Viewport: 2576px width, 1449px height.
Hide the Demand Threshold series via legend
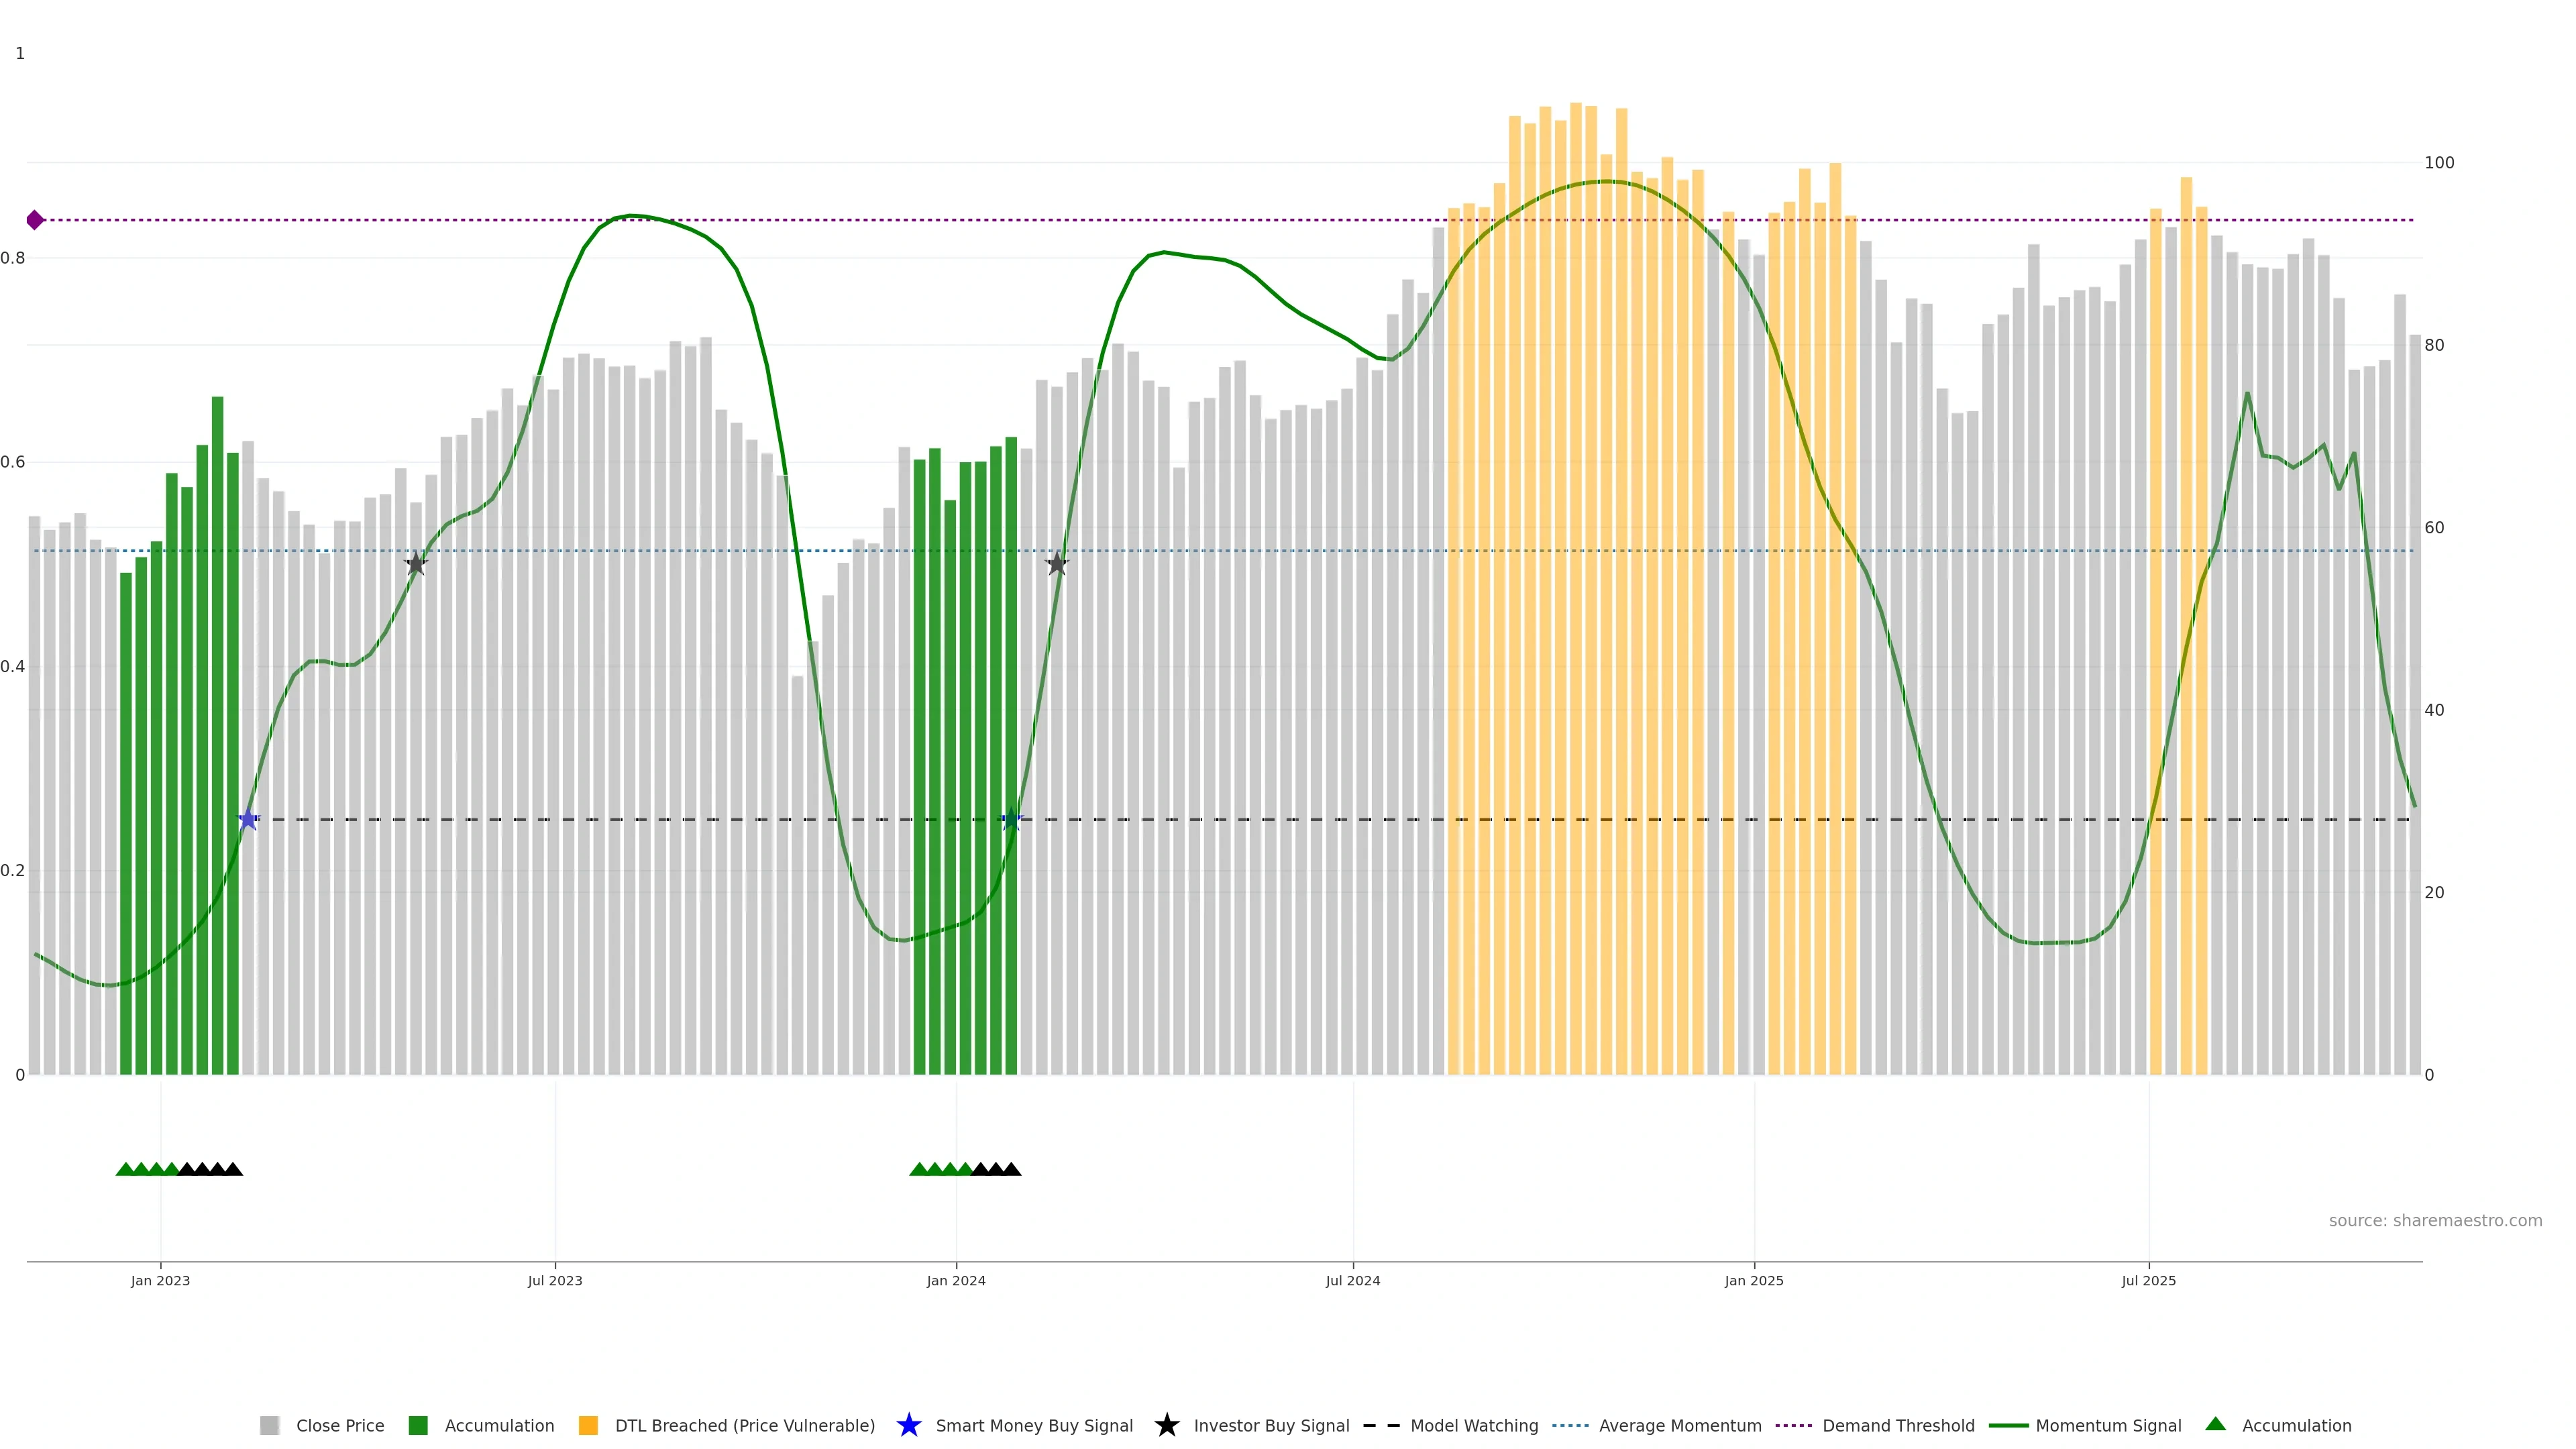[x=1897, y=1426]
